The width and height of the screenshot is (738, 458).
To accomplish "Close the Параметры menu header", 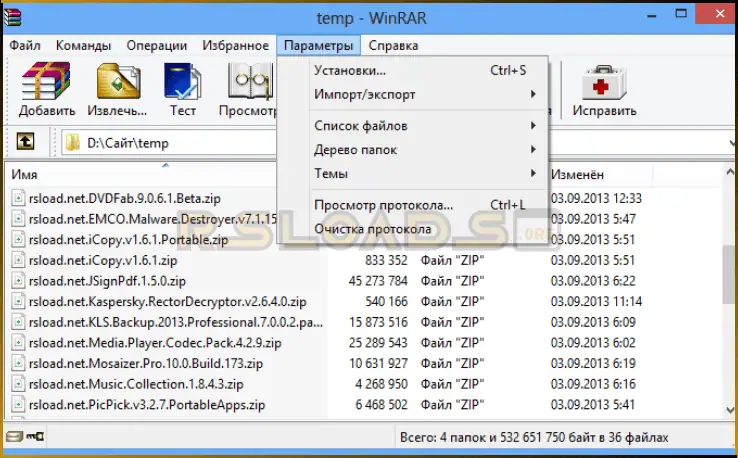I will (318, 45).
